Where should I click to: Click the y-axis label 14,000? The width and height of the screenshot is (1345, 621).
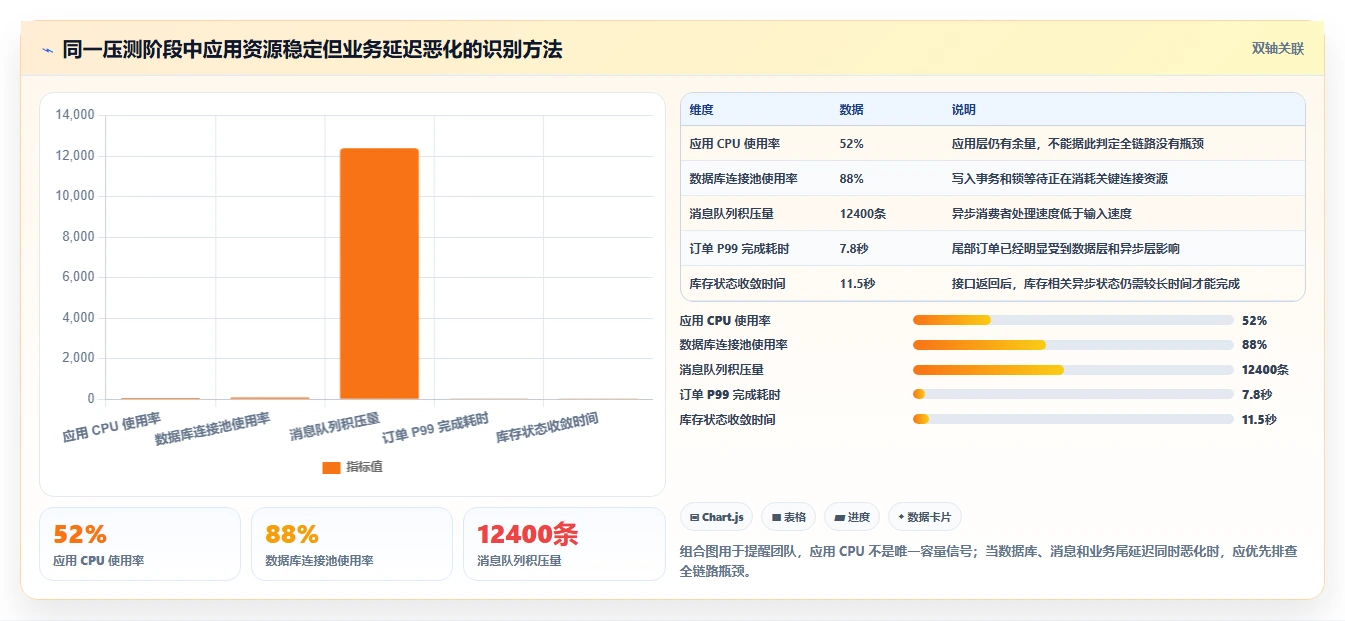(75, 115)
